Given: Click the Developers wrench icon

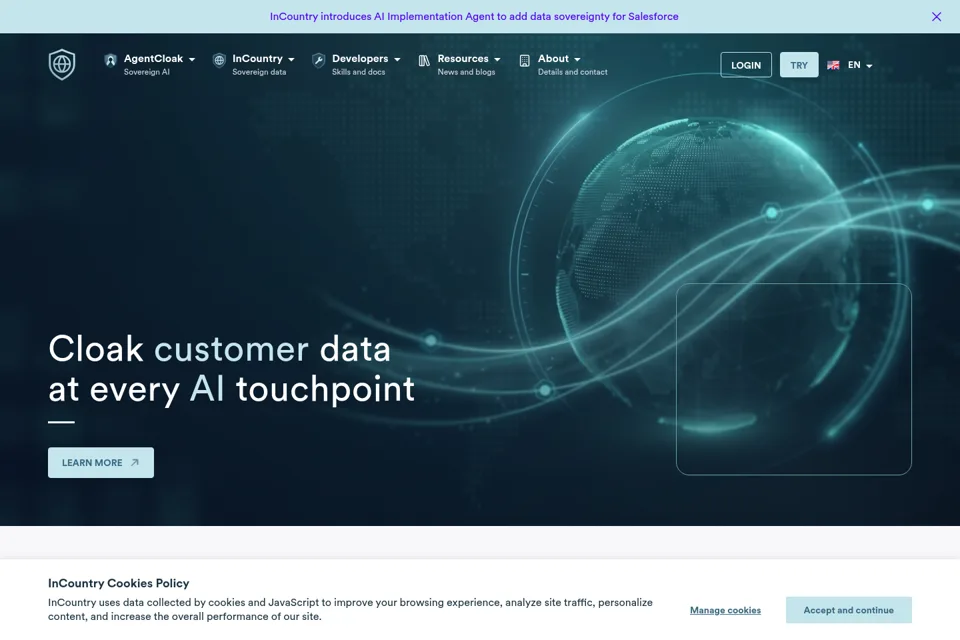Looking at the screenshot, I should pos(318,60).
